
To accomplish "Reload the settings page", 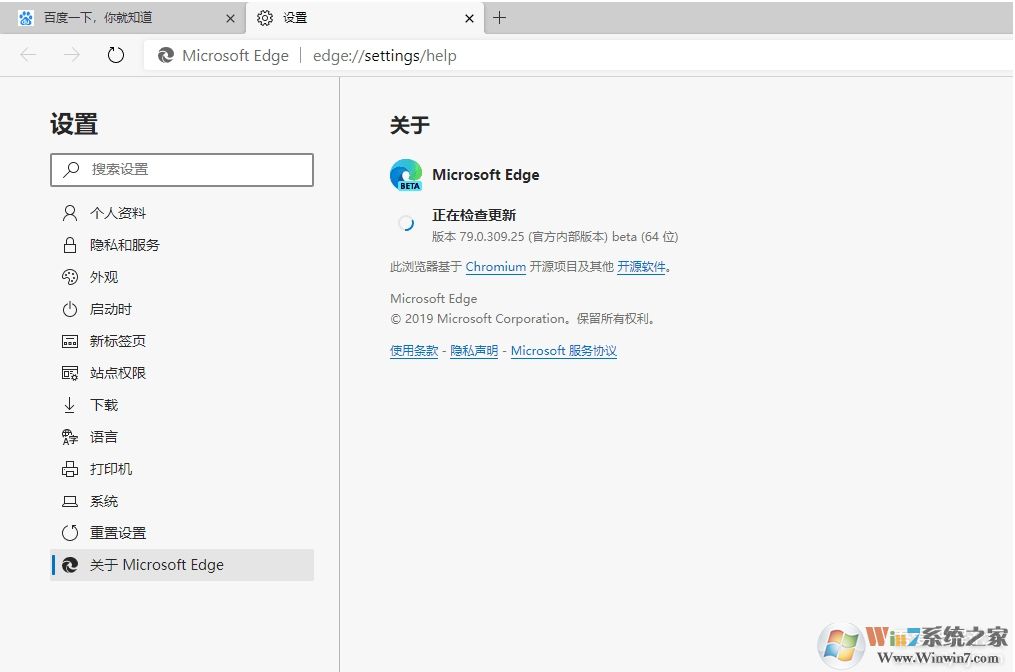I will [115, 55].
